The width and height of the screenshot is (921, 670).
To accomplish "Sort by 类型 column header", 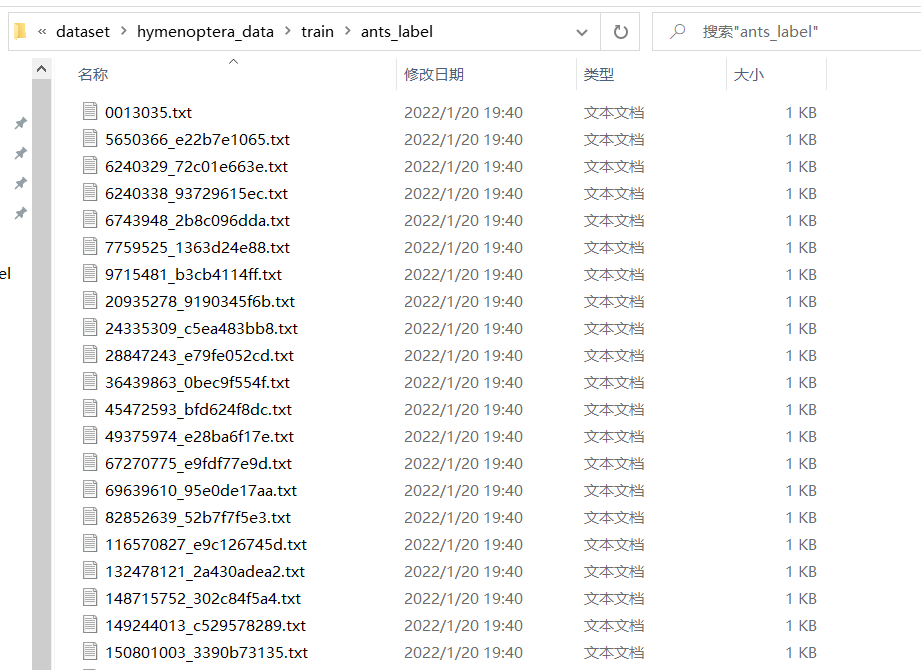I will tap(599, 75).
